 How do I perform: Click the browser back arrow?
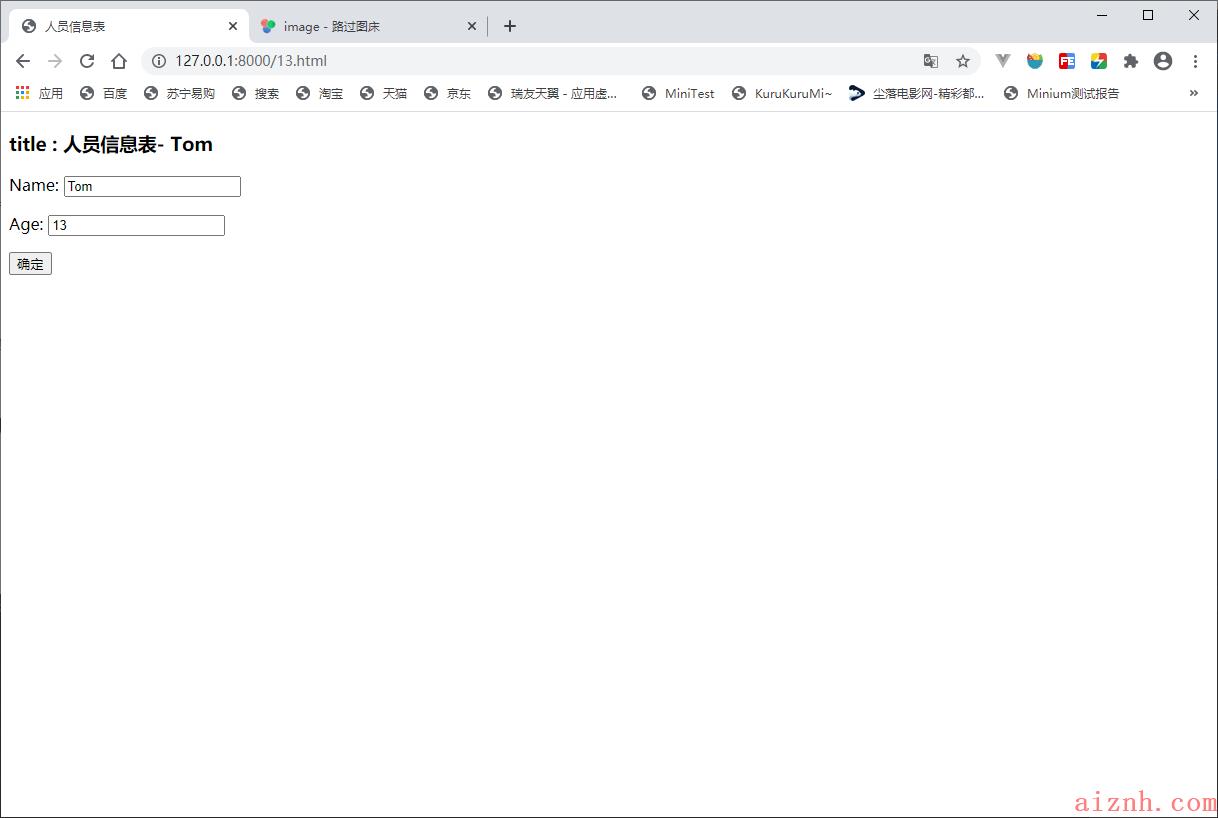click(x=23, y=61)
